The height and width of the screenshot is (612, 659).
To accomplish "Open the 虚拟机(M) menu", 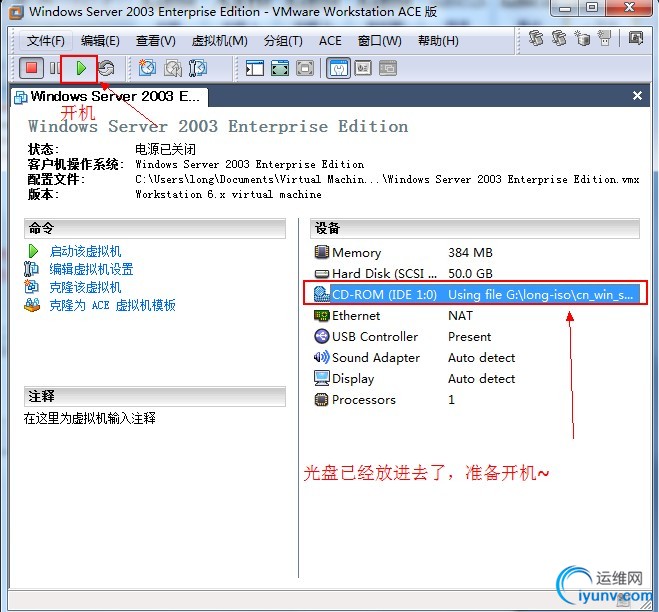I will pyautogui.click(x=219, y=41).
